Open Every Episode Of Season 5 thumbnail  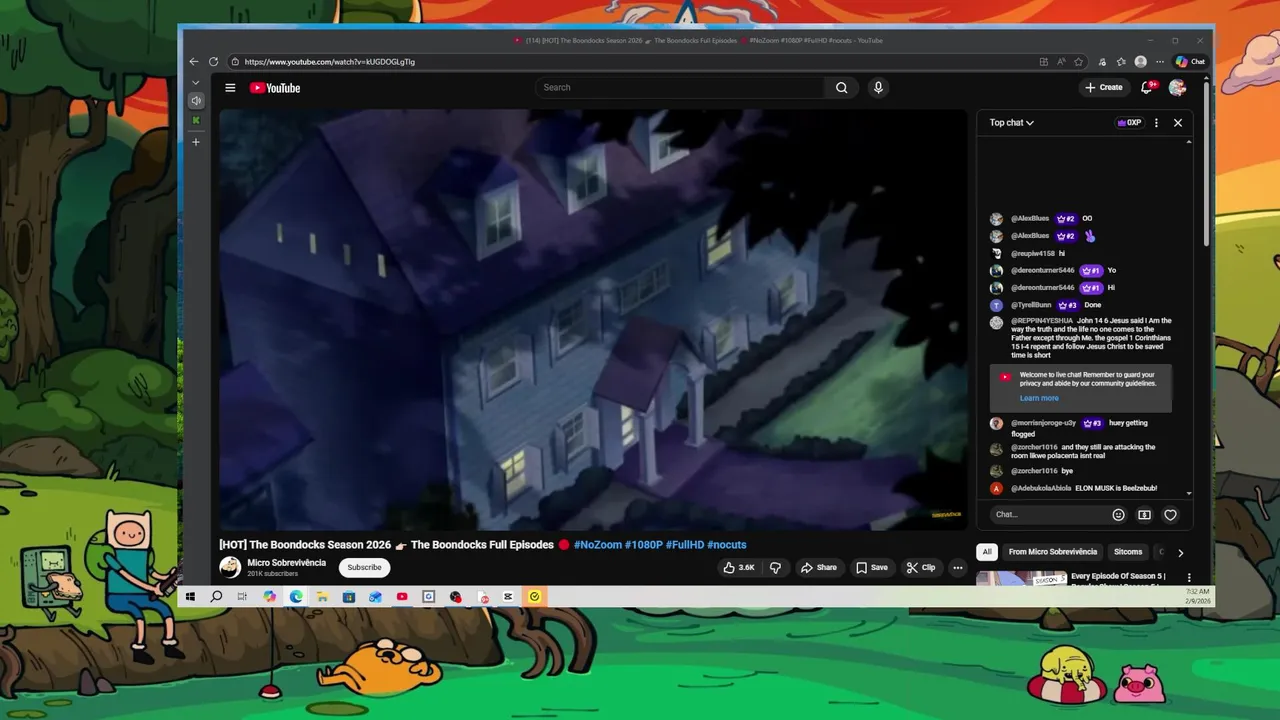click(x=1021, y=577)
